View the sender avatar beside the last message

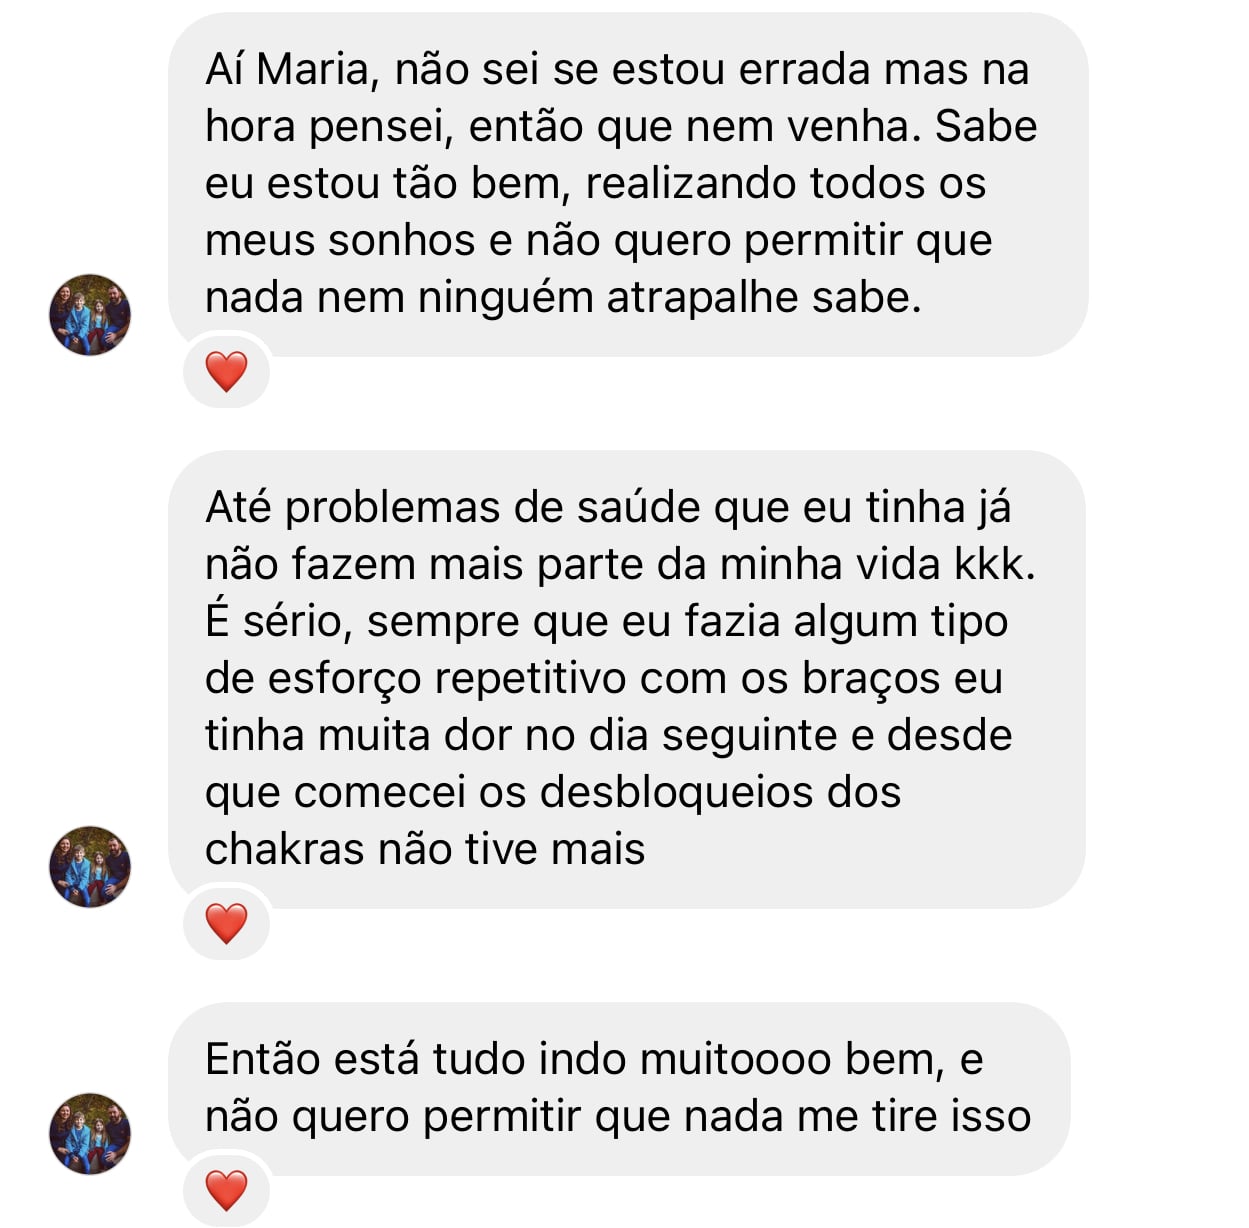pos(90,1133)
